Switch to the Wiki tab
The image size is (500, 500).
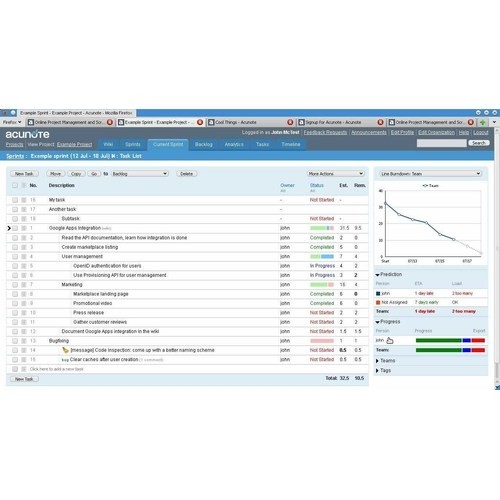tap(108, 144)
